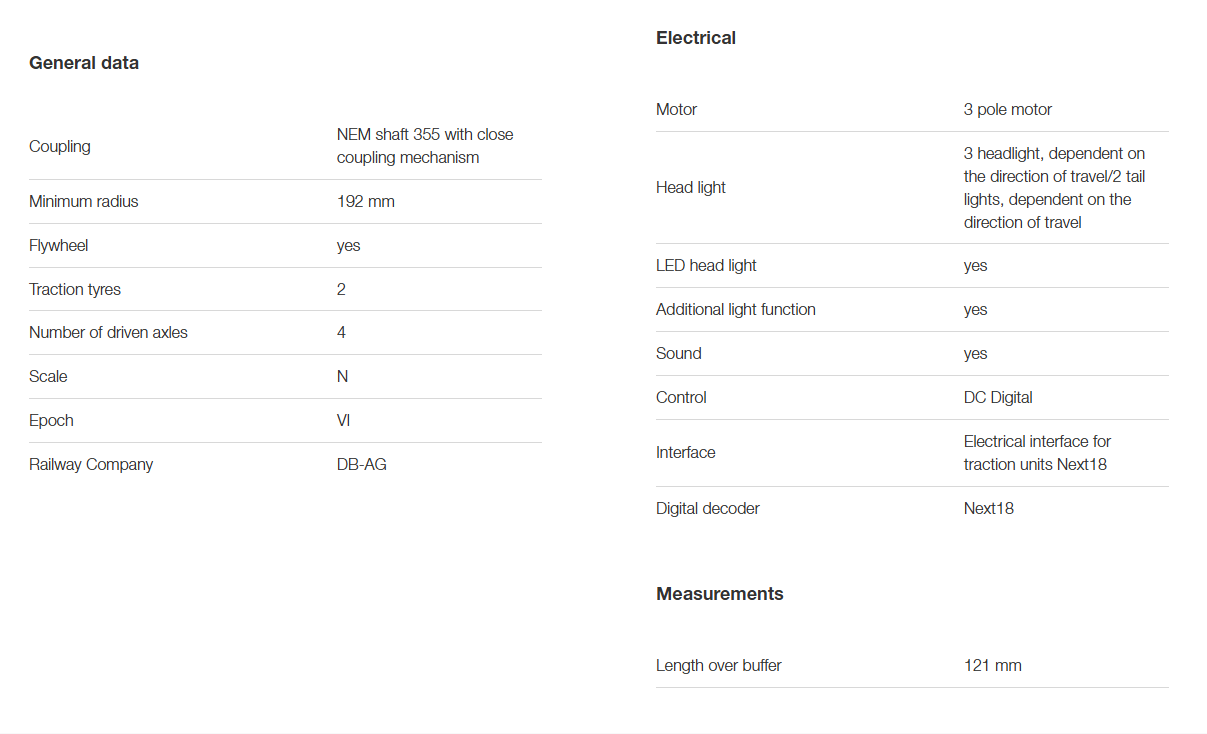Click the 121 mm length value

click(993, 666)
